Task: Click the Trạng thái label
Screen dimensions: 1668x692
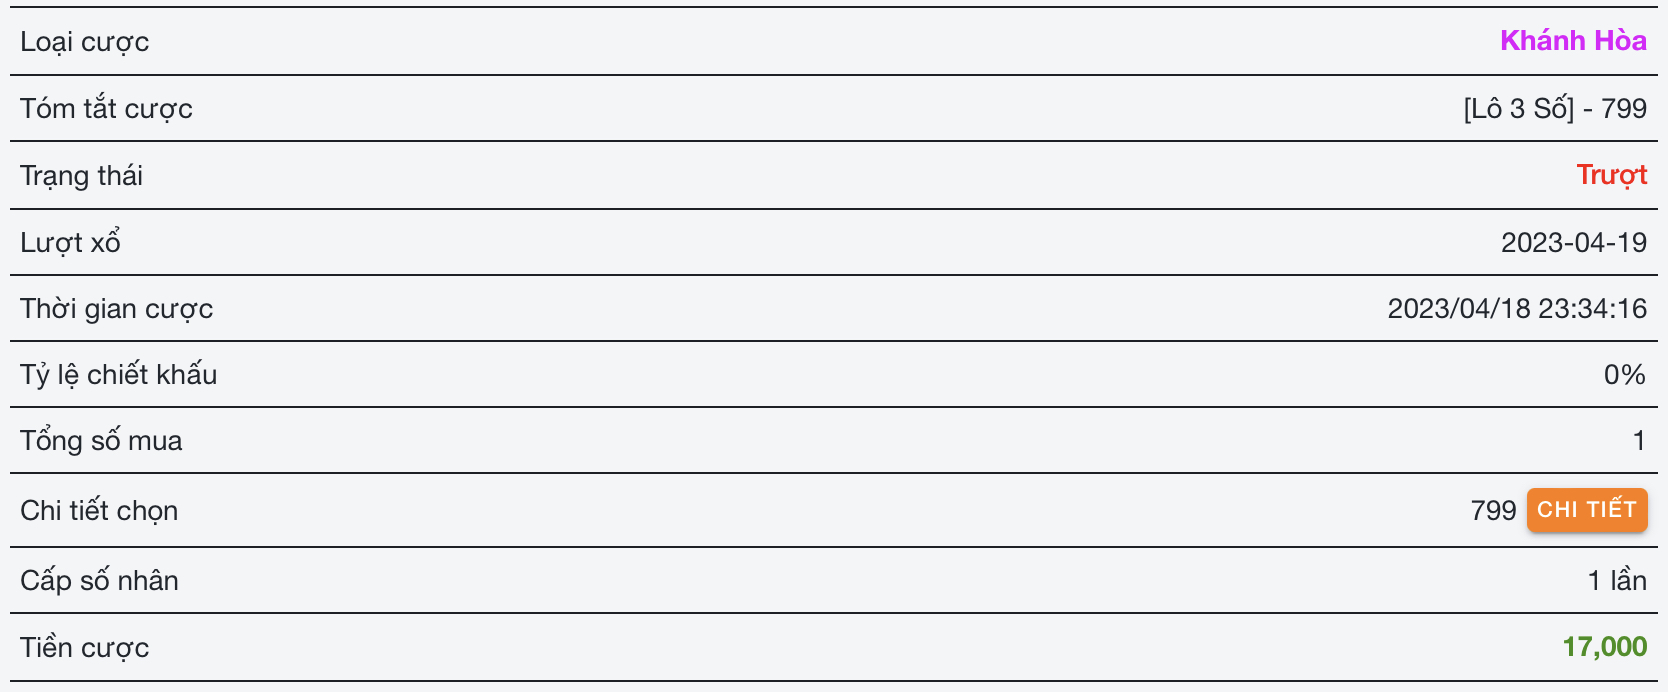Action: (x=81, y=176)
